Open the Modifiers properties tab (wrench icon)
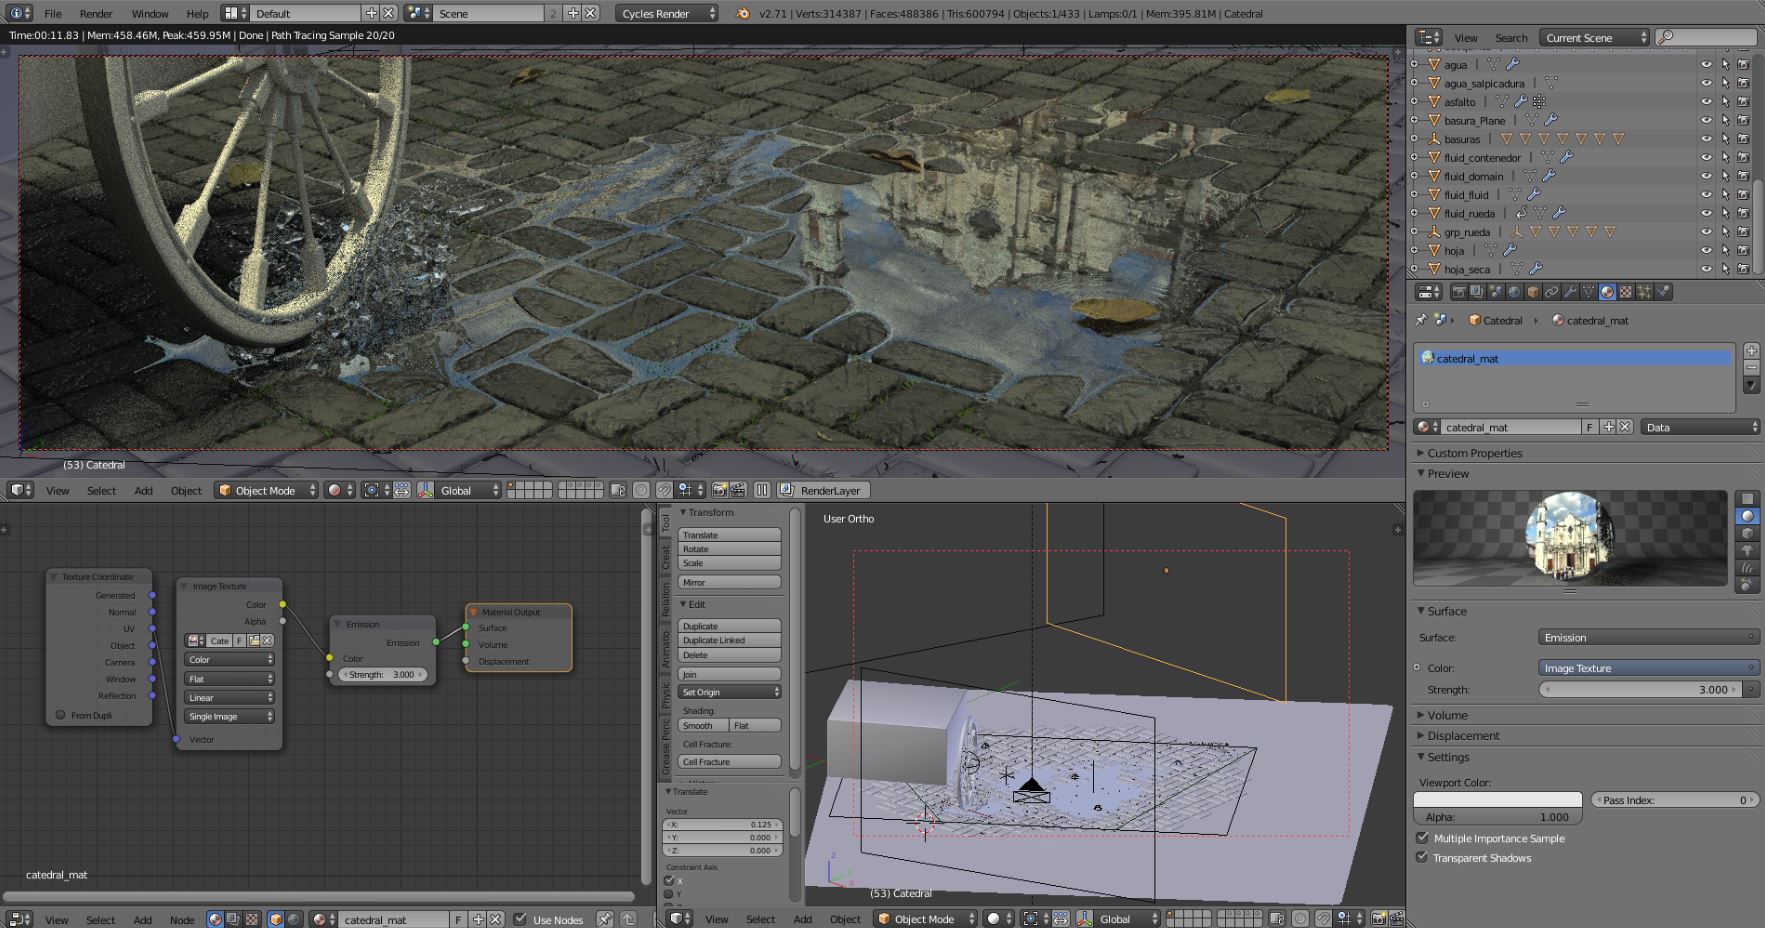The width and height of the screenshot is (1765, 928). click(1570, 292)
